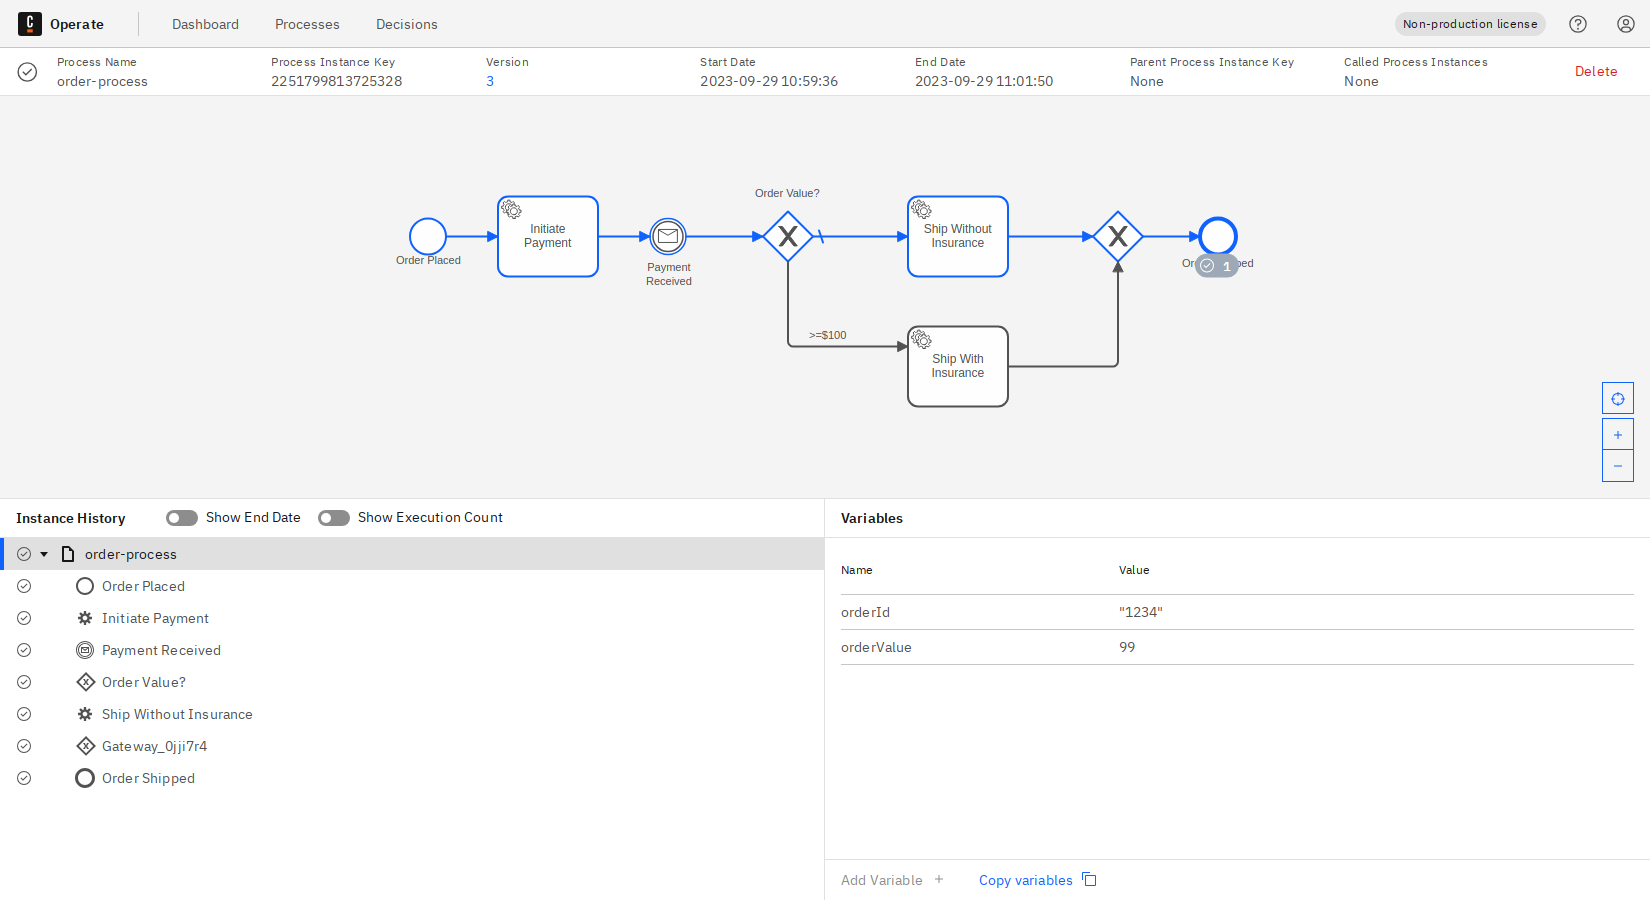Open the help icon in top bar
The image size is (1650, 900).
(x=1578, y=23)
